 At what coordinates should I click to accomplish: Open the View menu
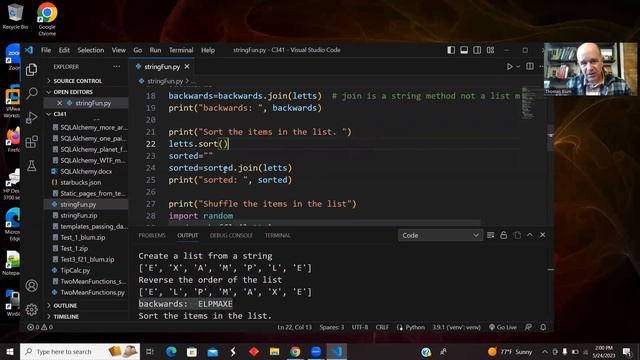[119, 50]
